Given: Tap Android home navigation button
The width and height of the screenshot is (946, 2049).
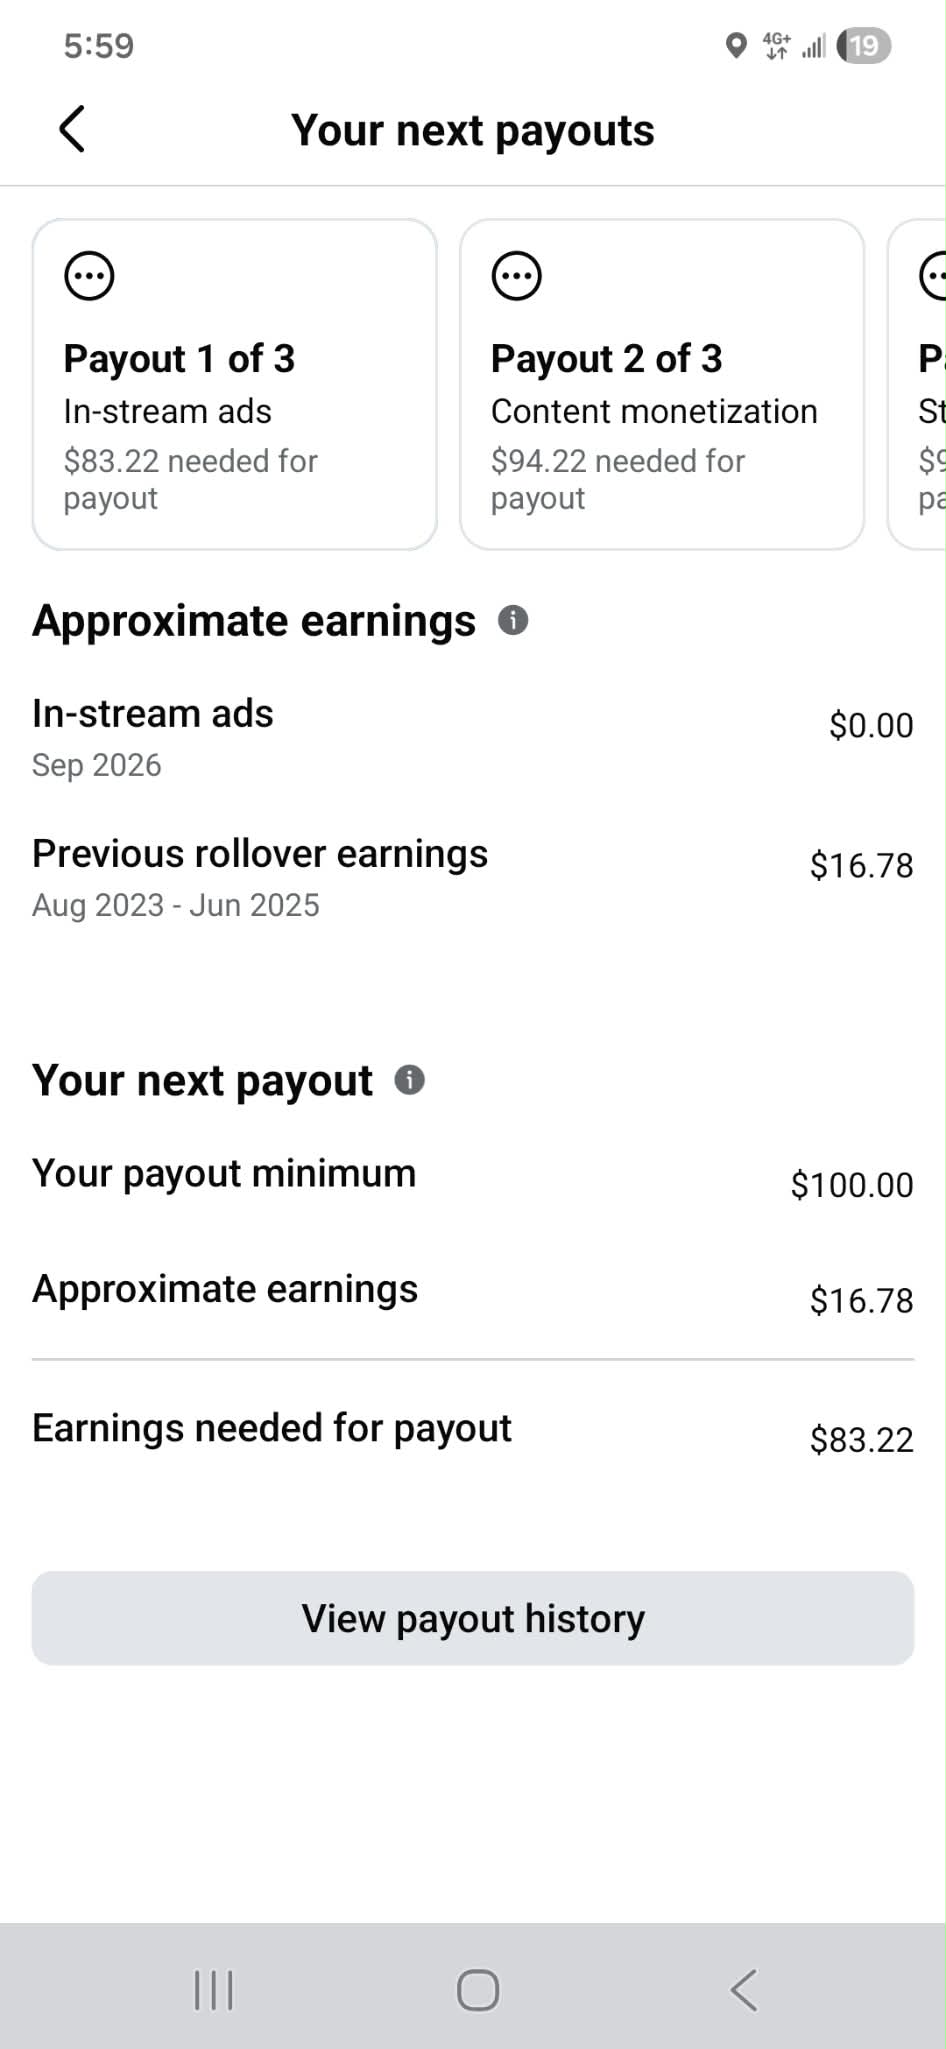Looking at the screenshot, I should tap(478, 1990).
